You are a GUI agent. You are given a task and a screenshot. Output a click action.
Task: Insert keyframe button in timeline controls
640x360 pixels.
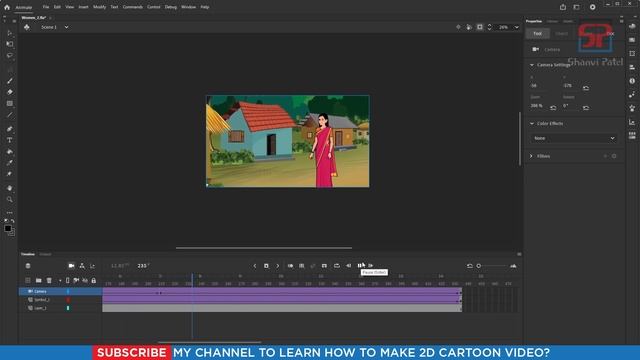tap(266, 266)
